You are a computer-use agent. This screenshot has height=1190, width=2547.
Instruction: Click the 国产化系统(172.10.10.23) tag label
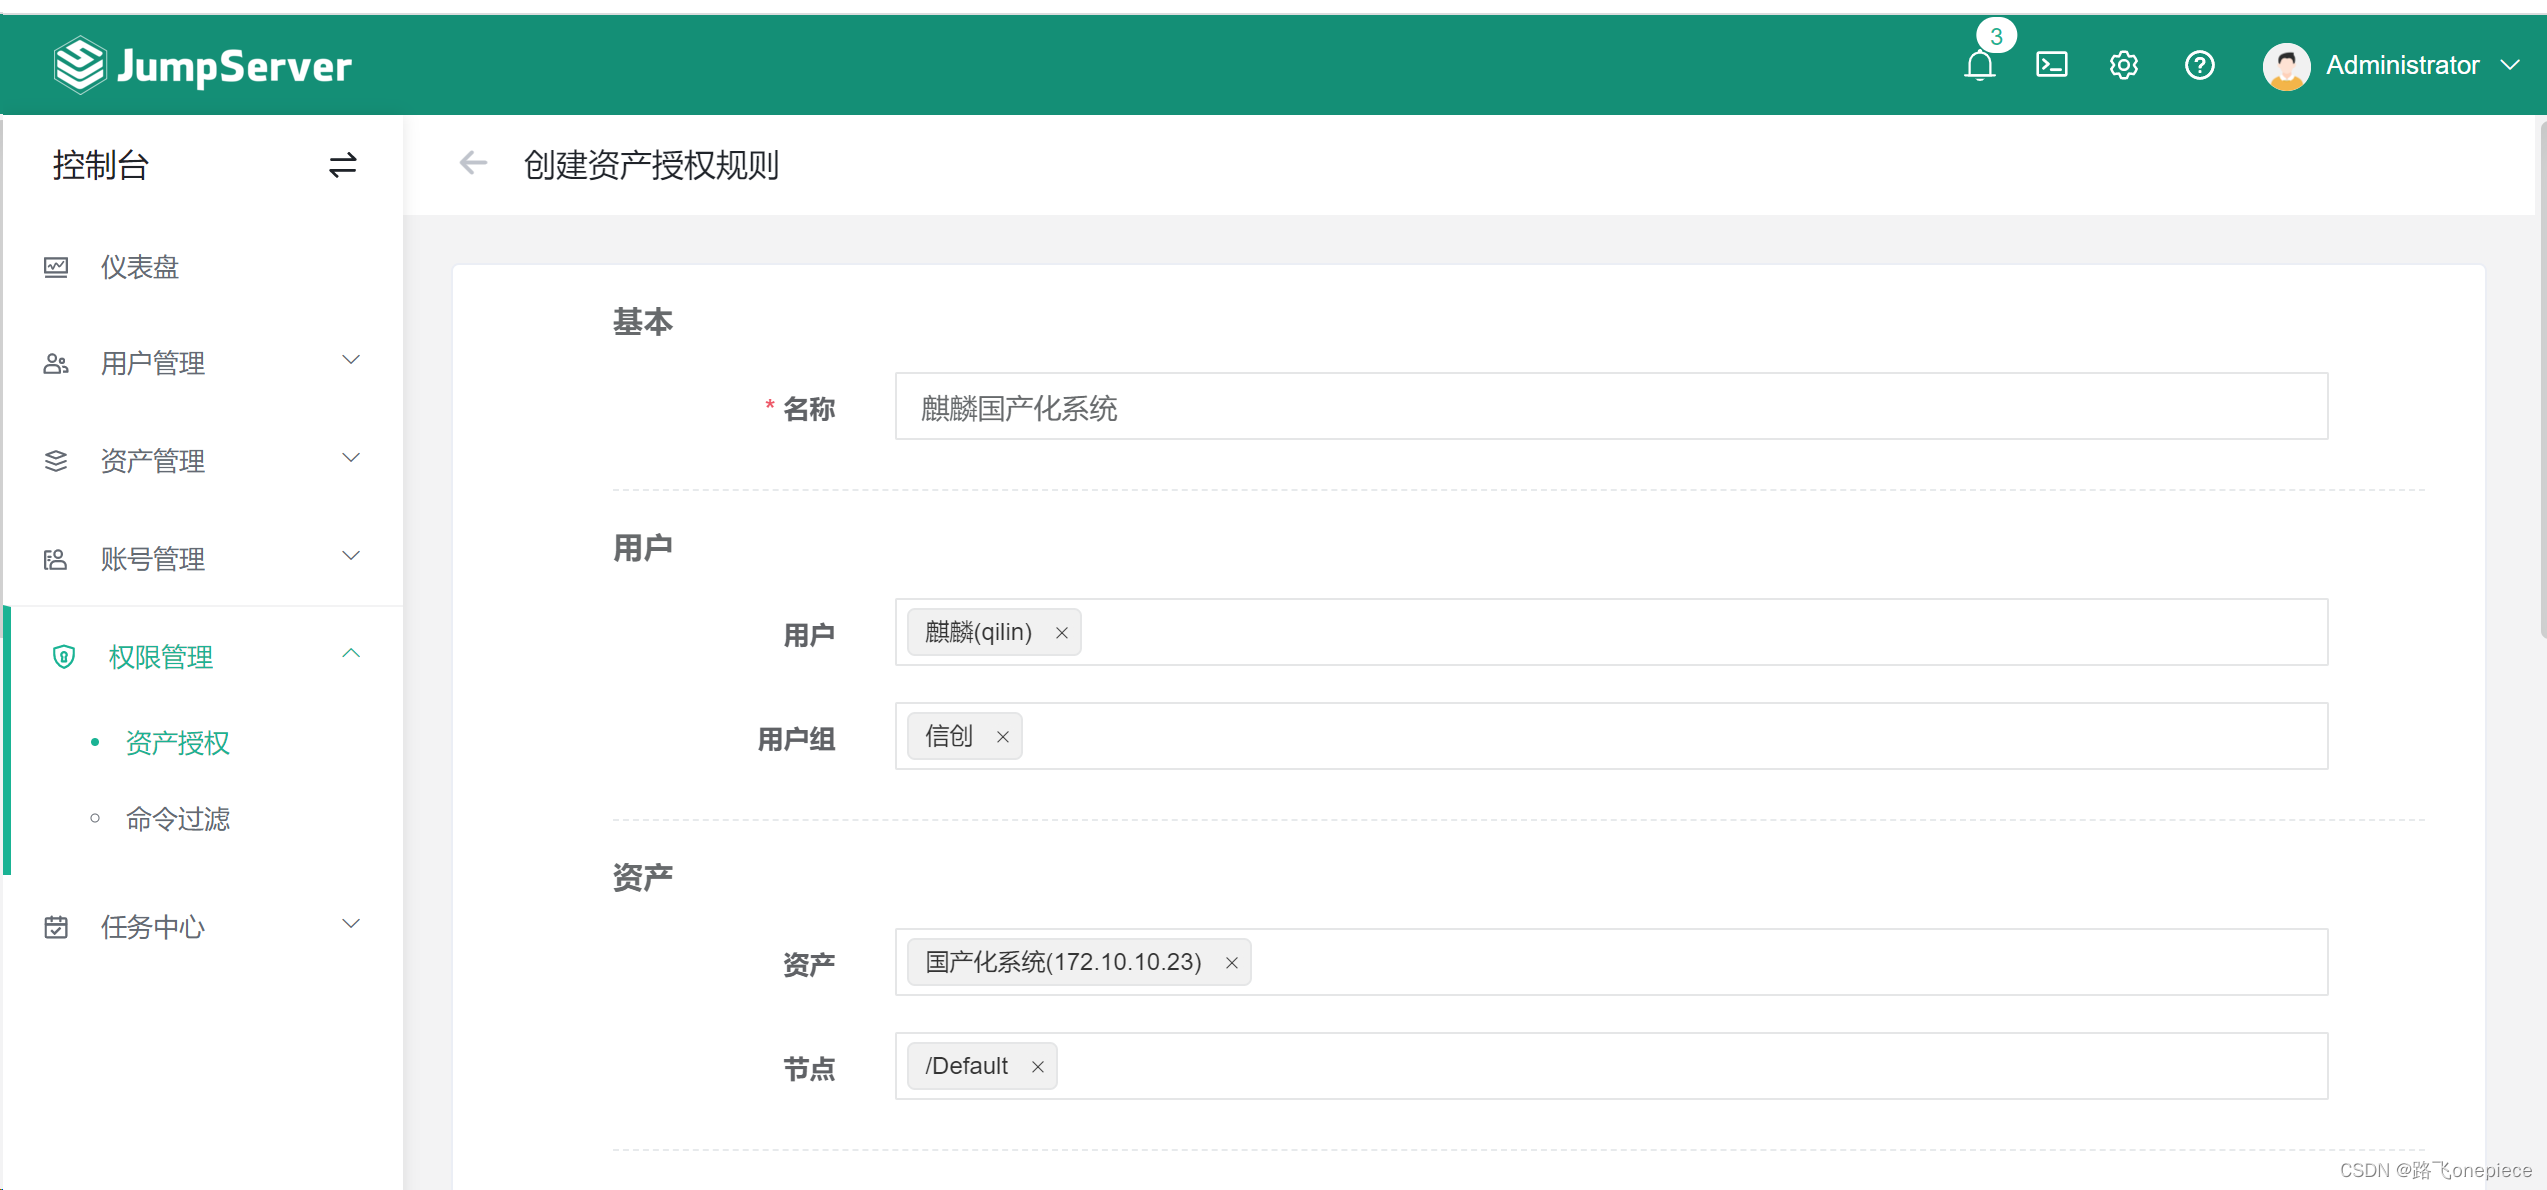[x=1063, y=962]
